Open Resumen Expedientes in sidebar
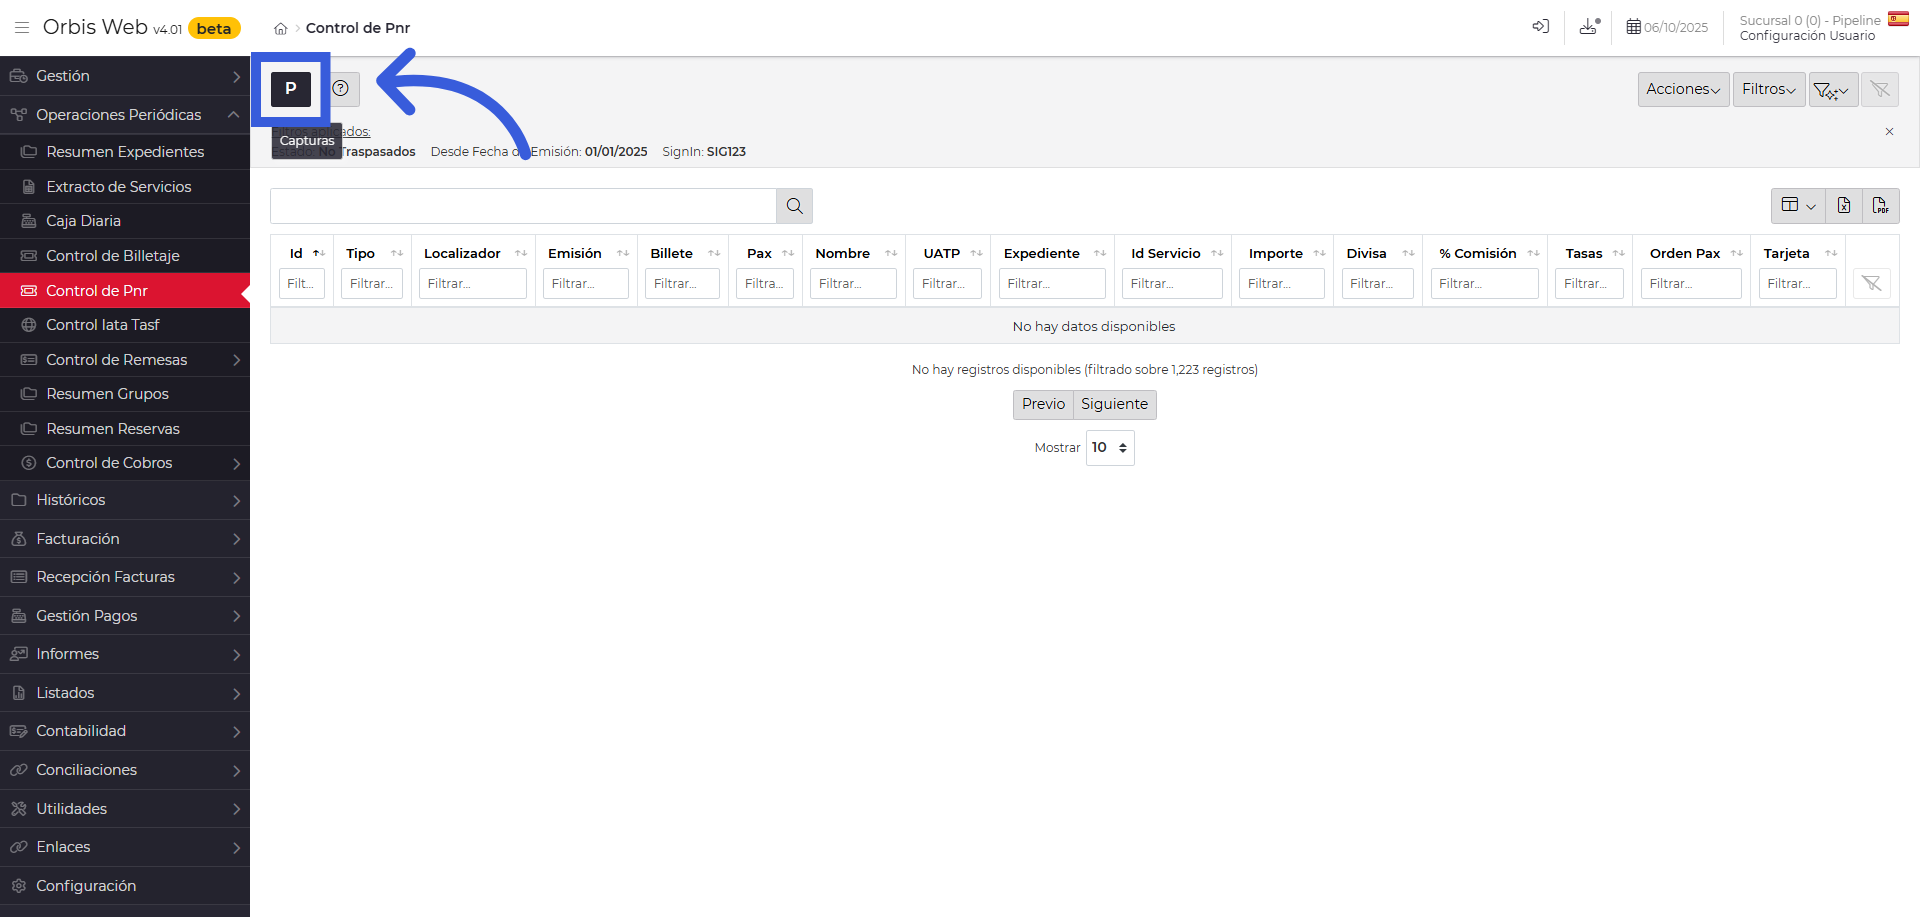The height and width of the screenshot is (917, 1920). tap(125, 152)
